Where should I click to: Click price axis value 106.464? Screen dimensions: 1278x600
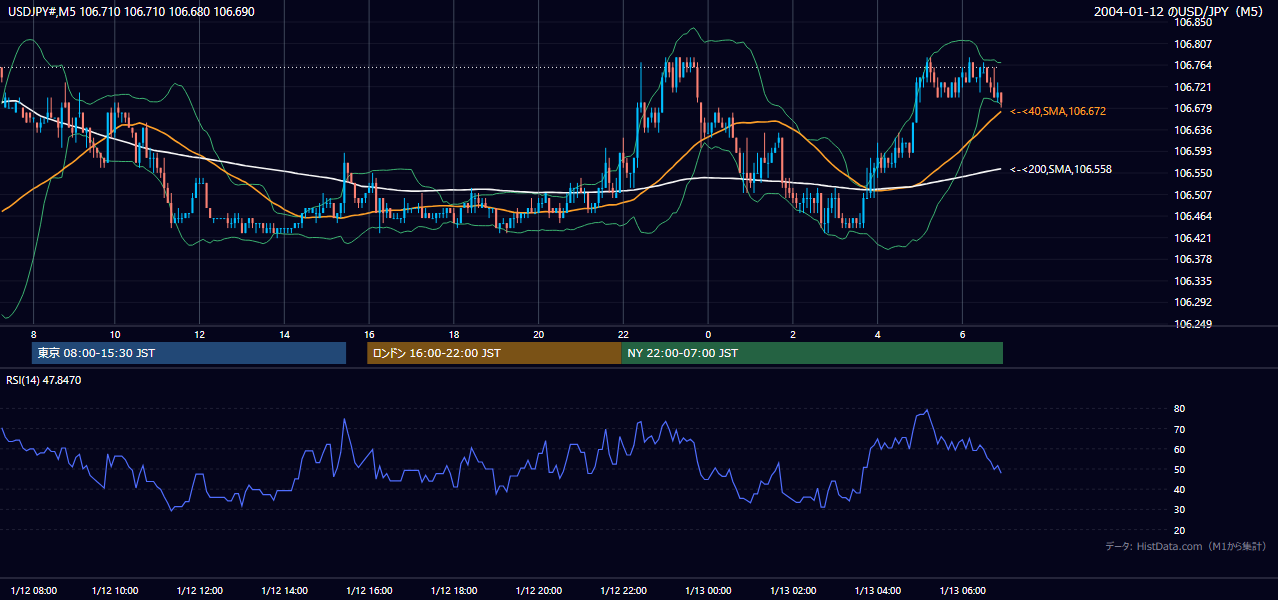click(1192, 216)
